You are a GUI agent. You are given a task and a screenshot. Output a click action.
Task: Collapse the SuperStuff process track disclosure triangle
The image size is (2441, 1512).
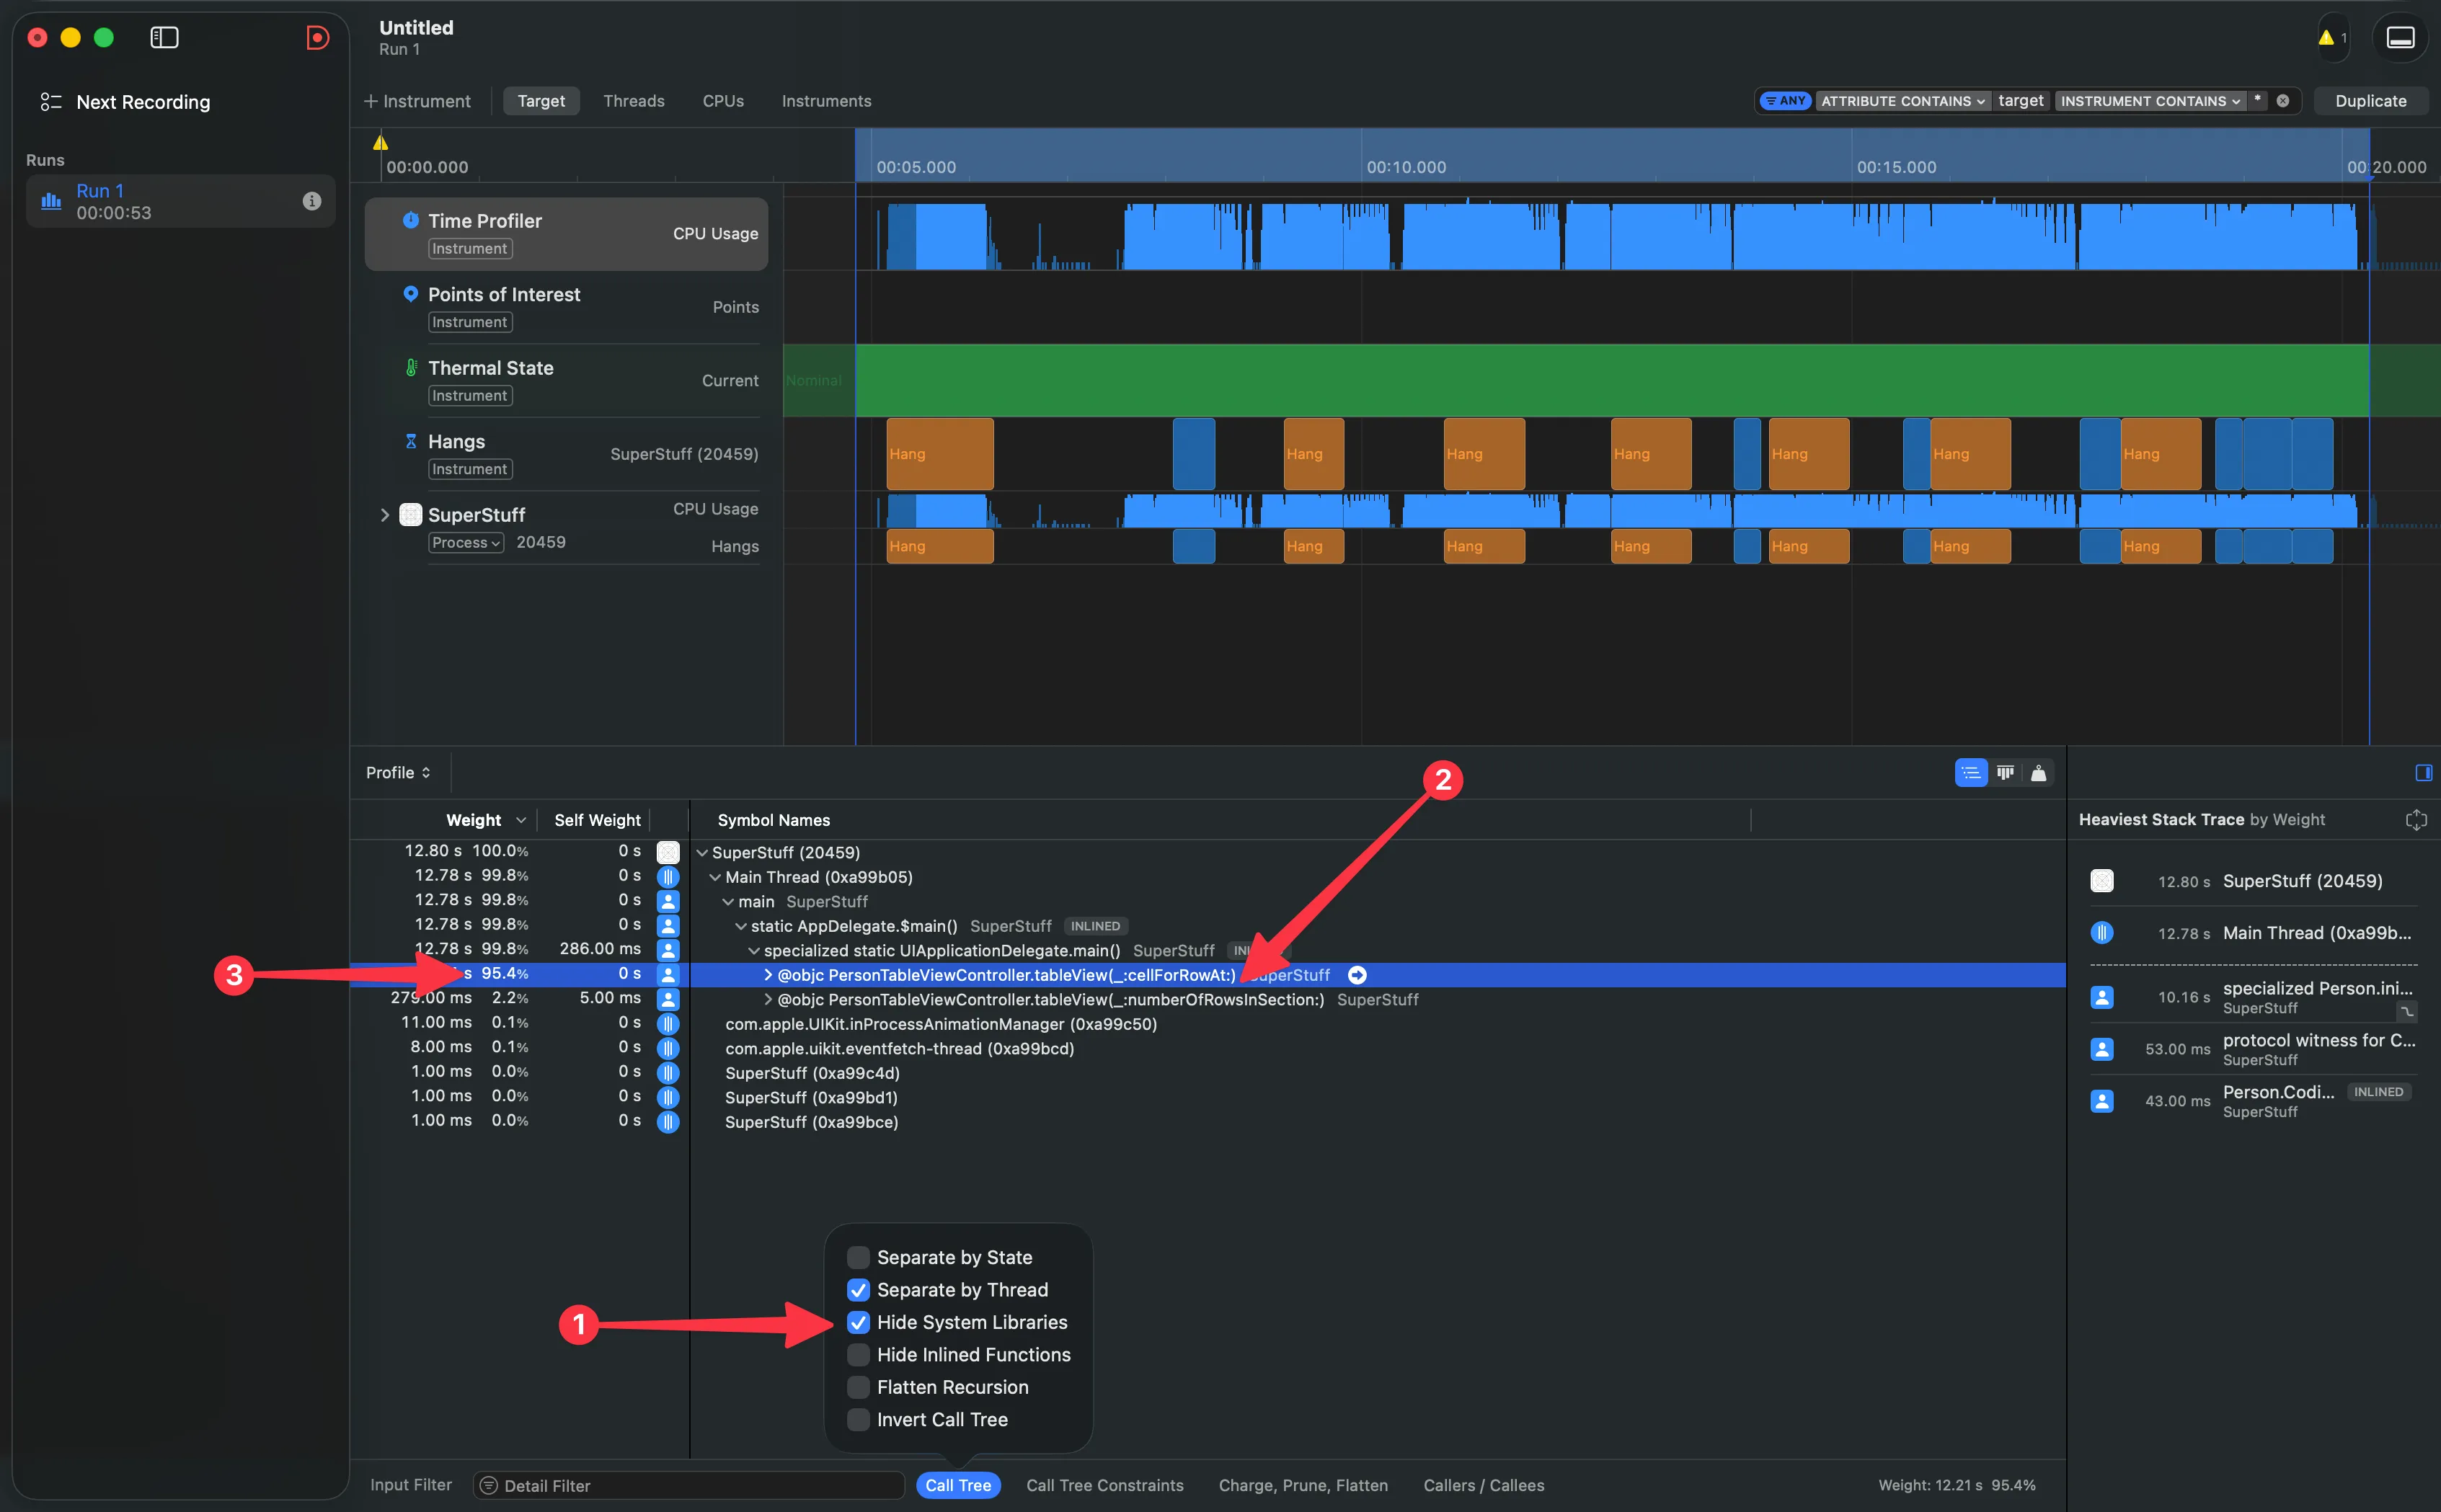(x=386, y=514)
